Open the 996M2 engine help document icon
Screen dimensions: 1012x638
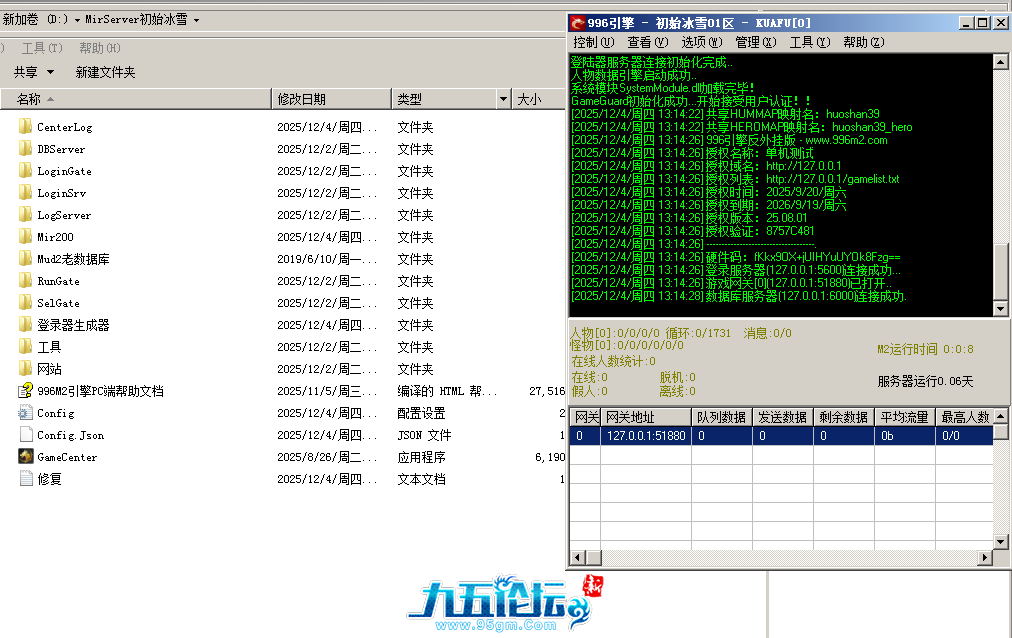(x=26, y=391)
